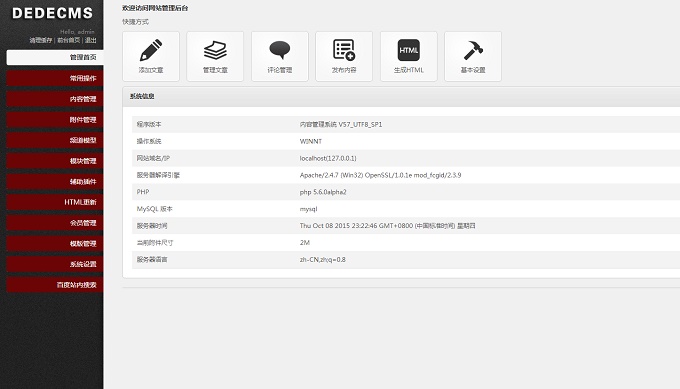
Task: Click the mysql value
Action: [308, 209]
